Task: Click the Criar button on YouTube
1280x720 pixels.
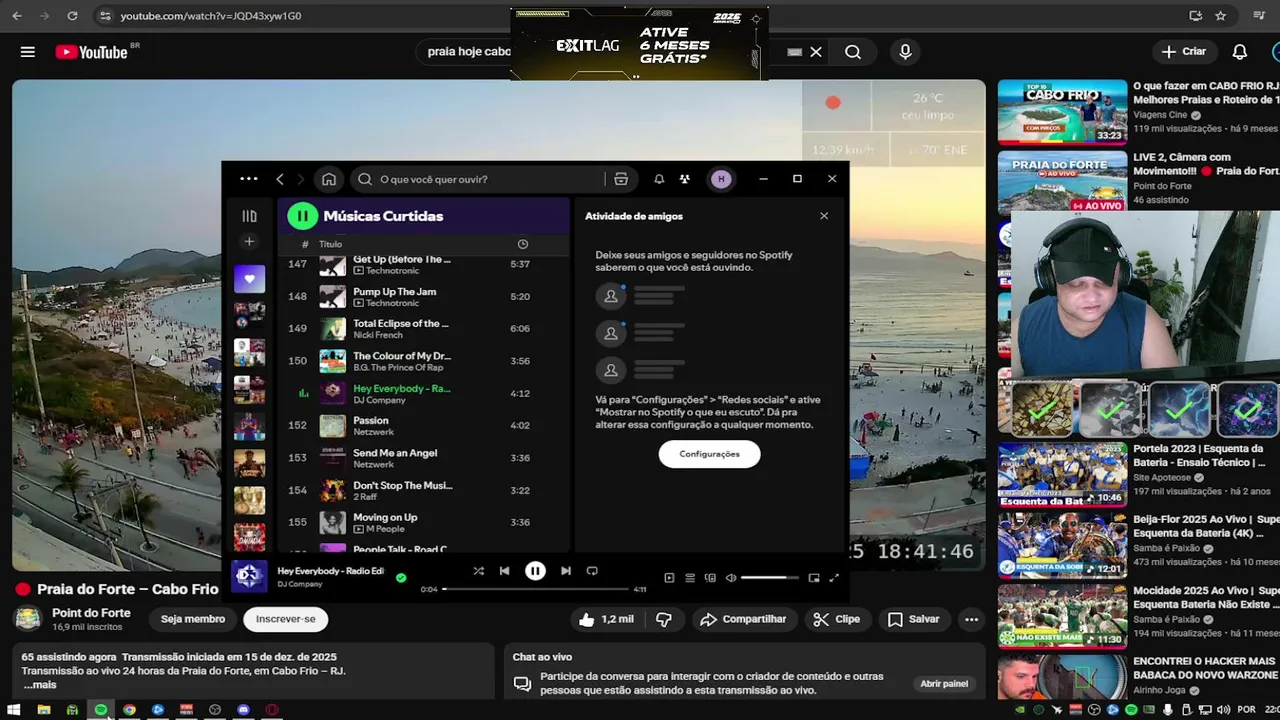Action: [1184, 51]
